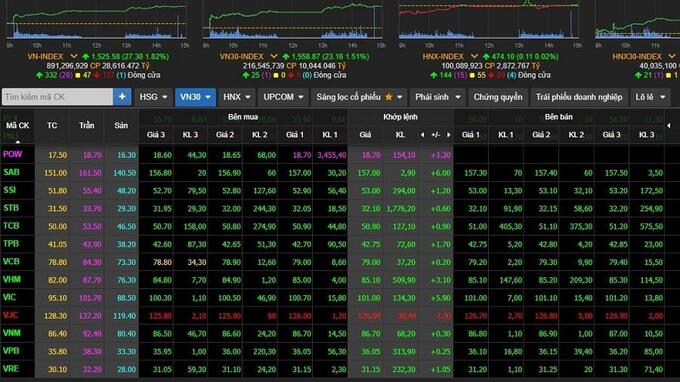Click the left arrow beside +/- column

click(x=422, y=135)
